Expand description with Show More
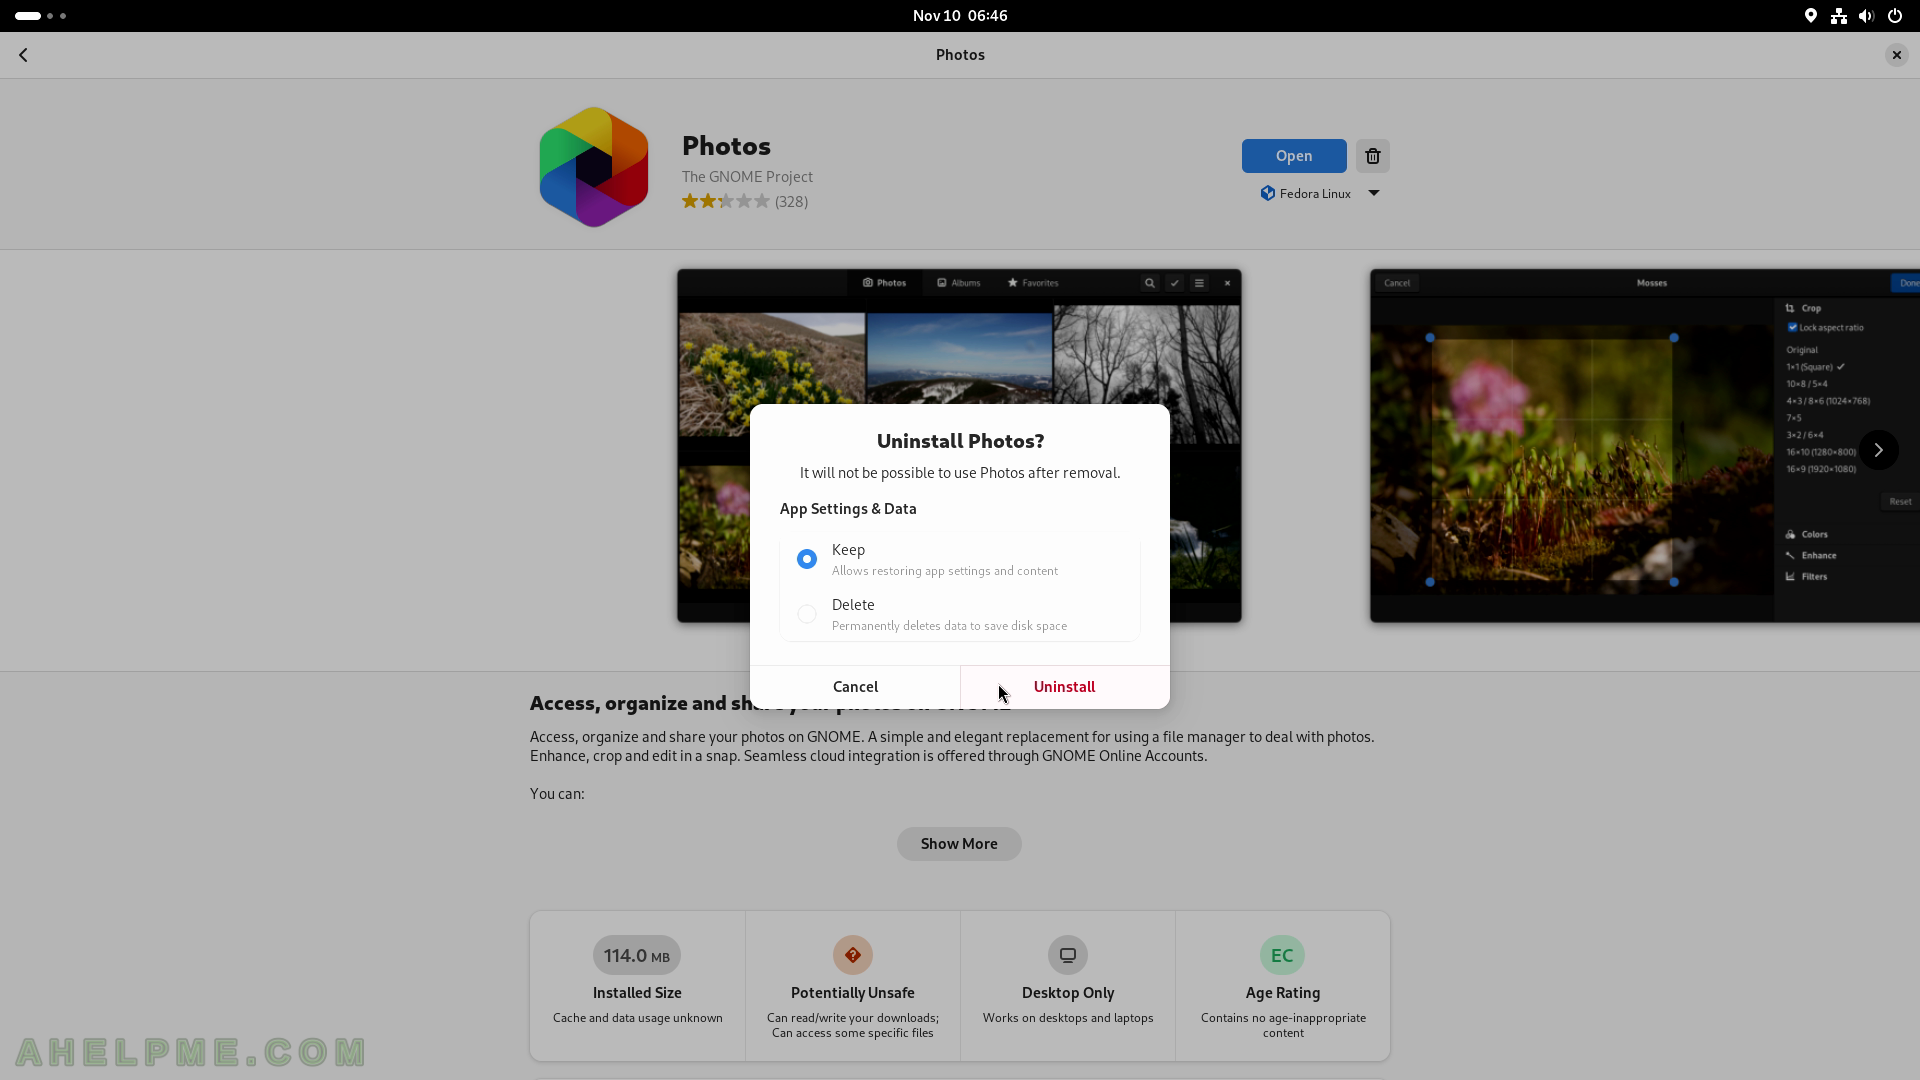Screen dimensions: 1920x1080 pos(959,844)
